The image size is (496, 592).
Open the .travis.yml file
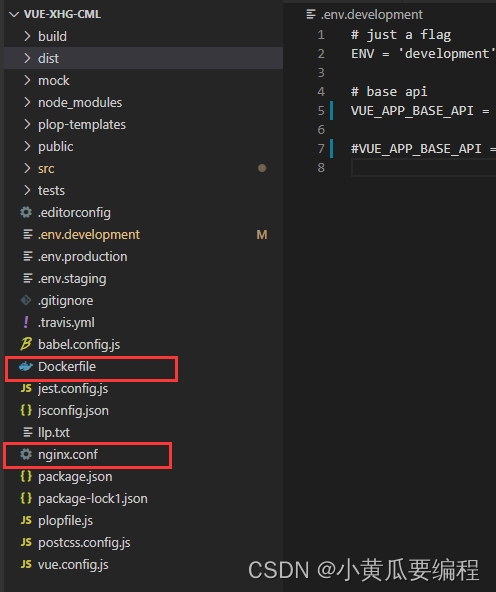(66, 322)
